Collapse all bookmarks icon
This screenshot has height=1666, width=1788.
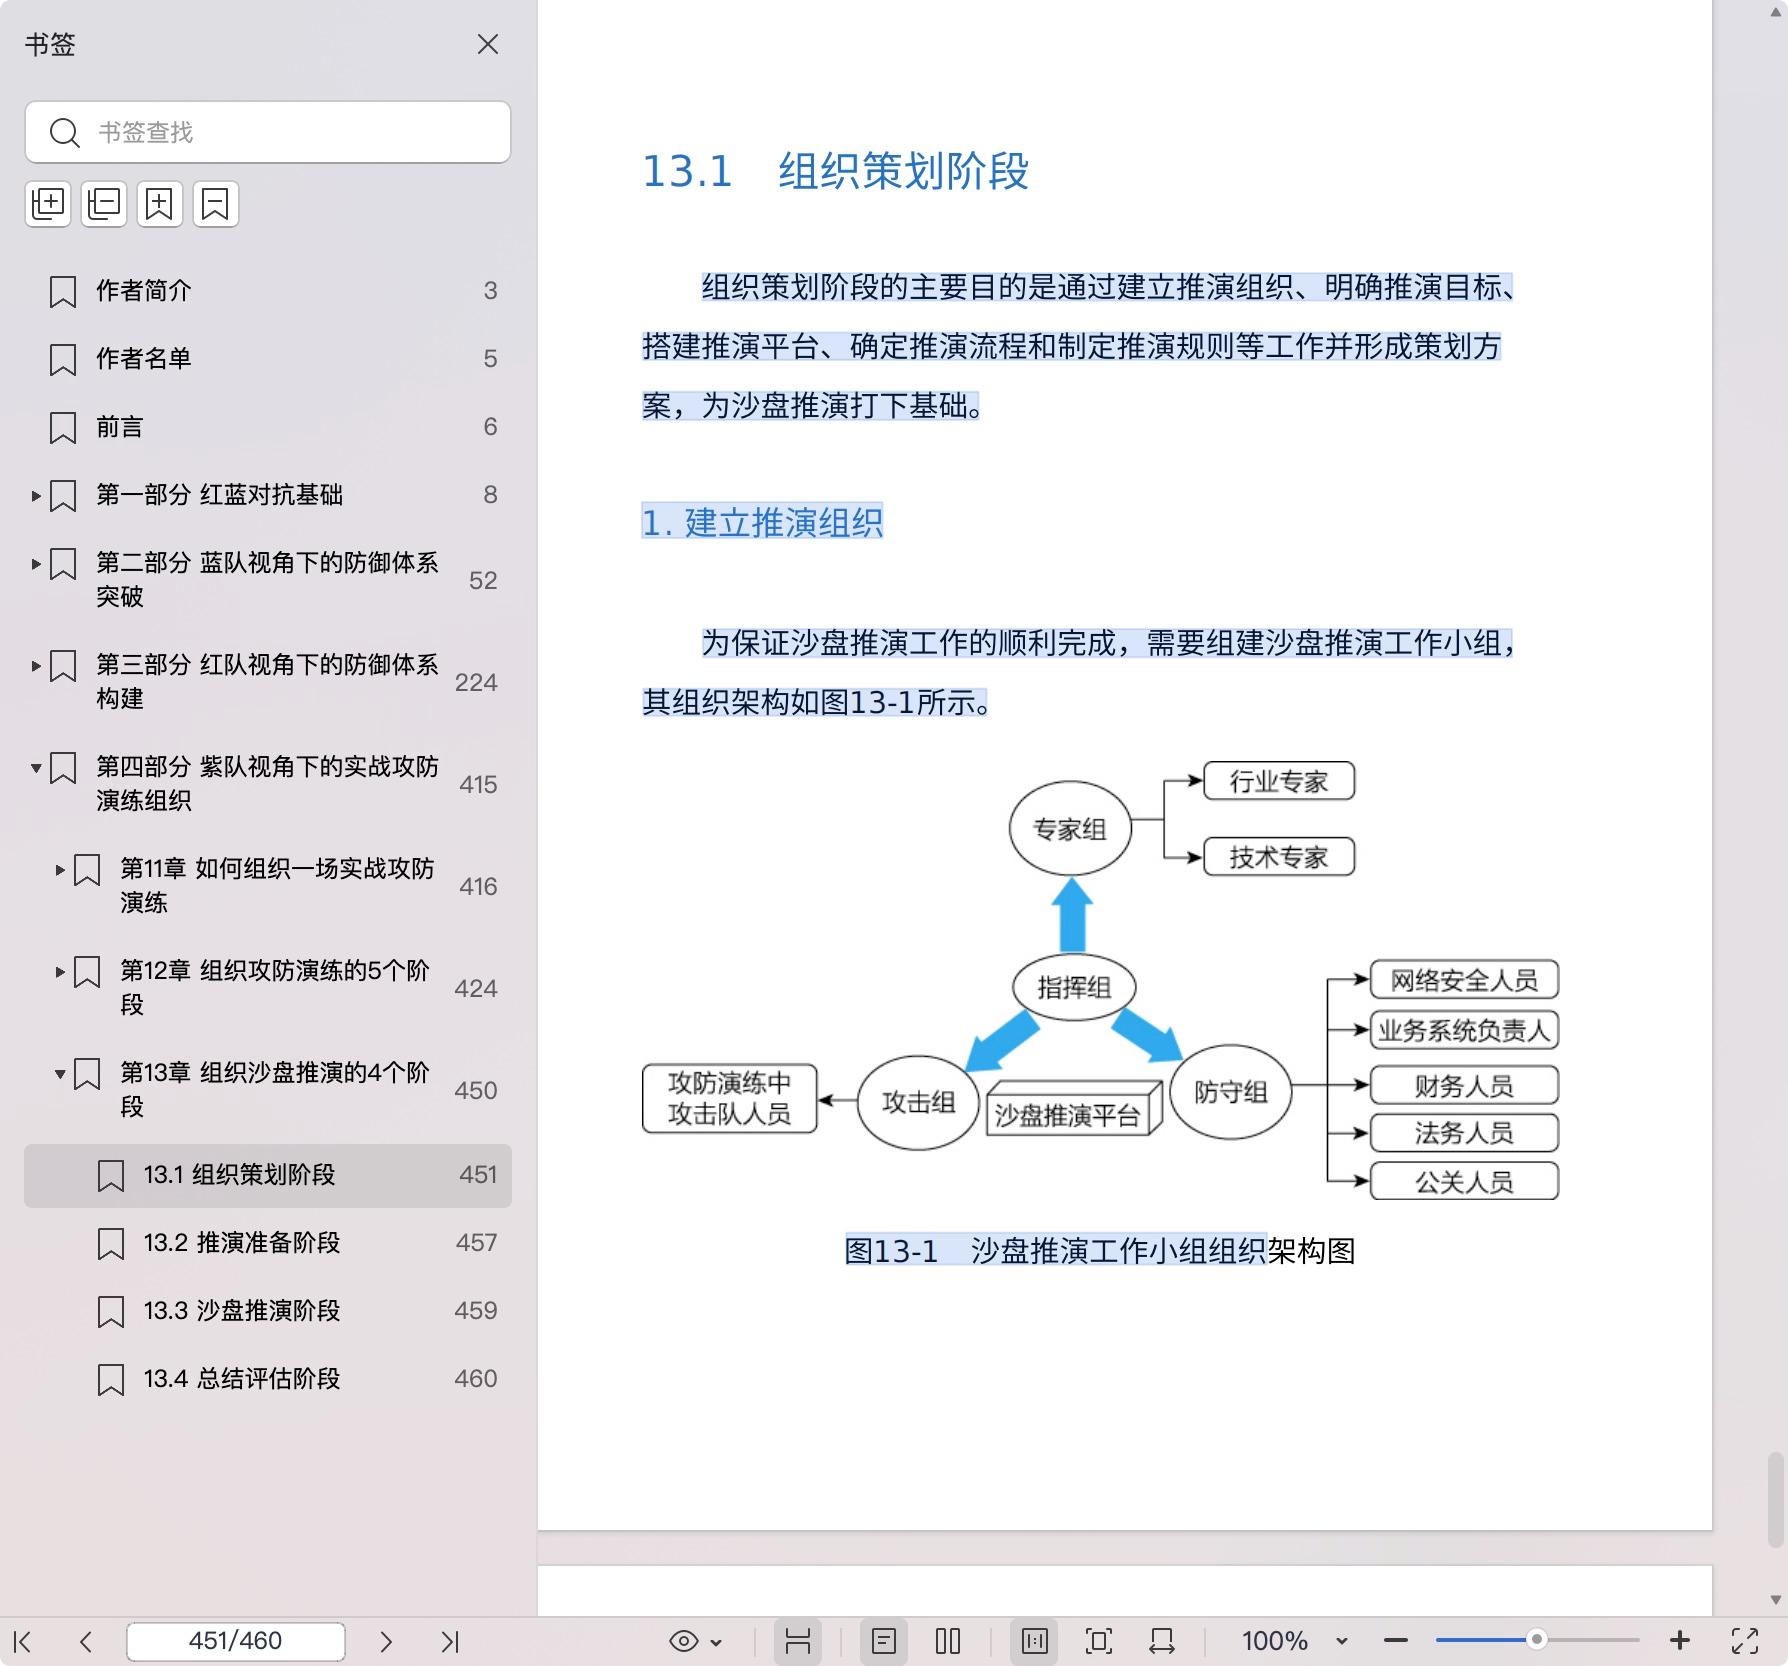(104, 204)
